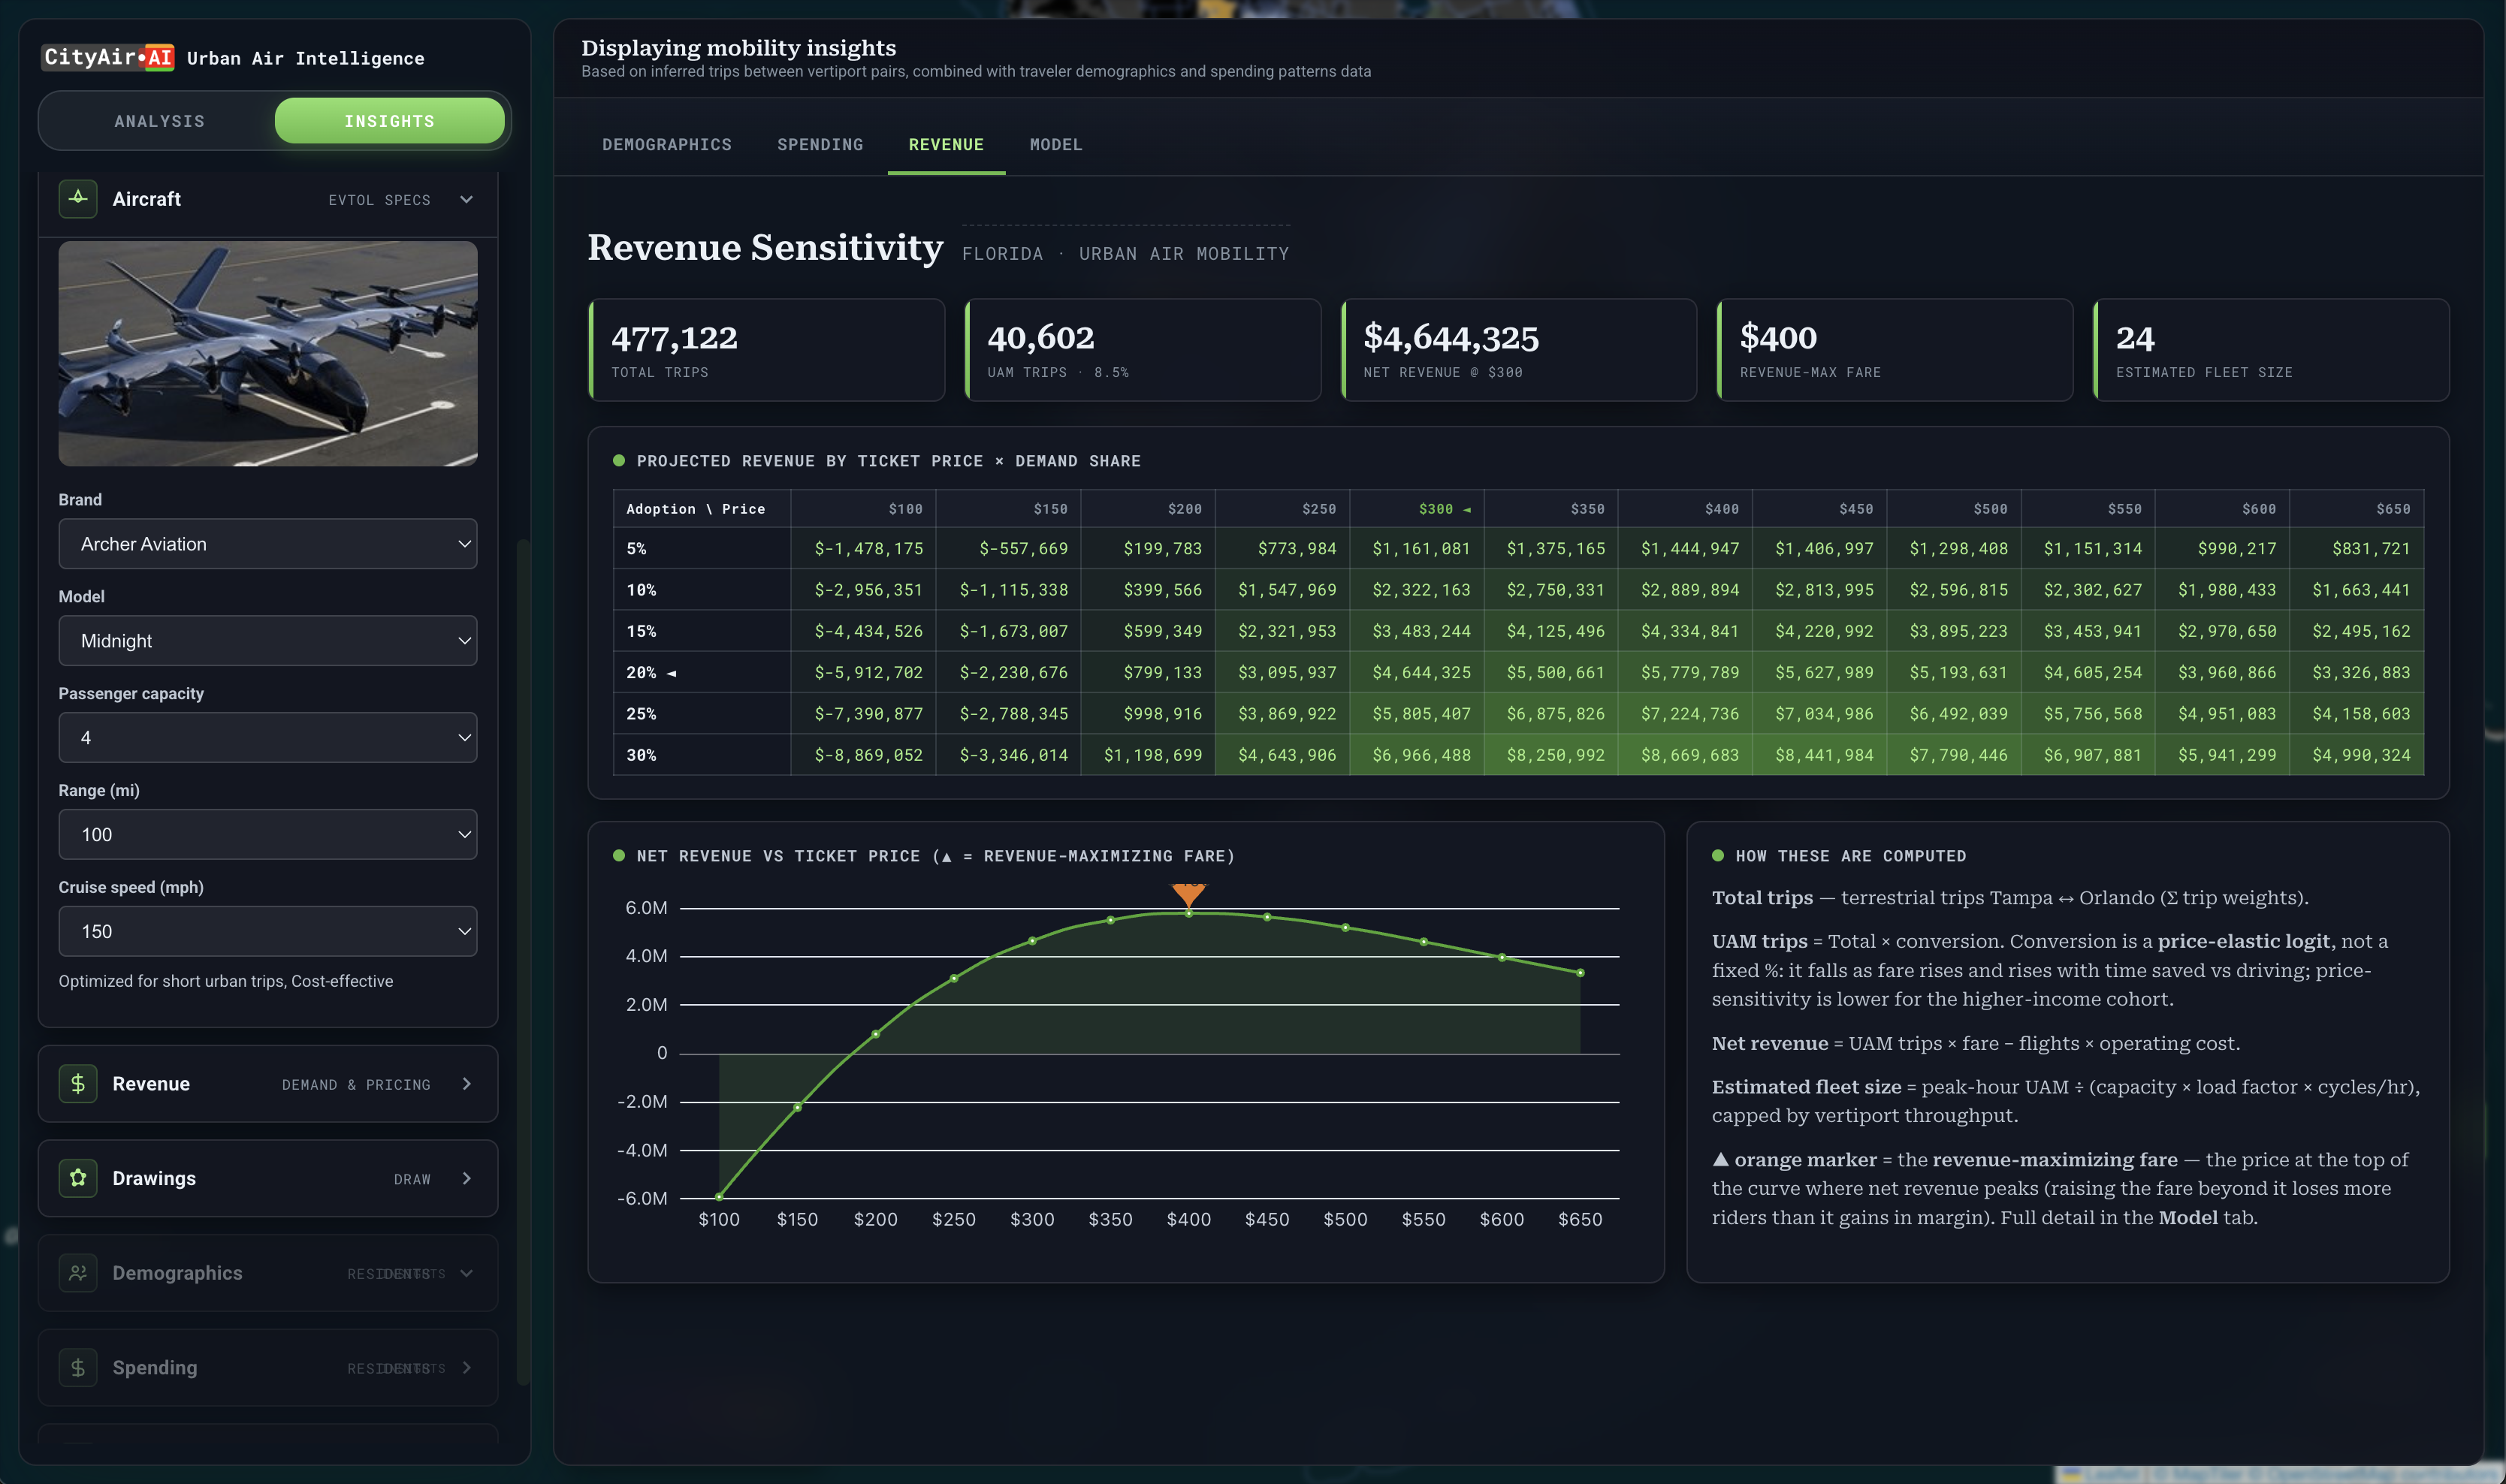Open the Model tab
This screenshot has height=1484, width=2506.
point(1056,145)
